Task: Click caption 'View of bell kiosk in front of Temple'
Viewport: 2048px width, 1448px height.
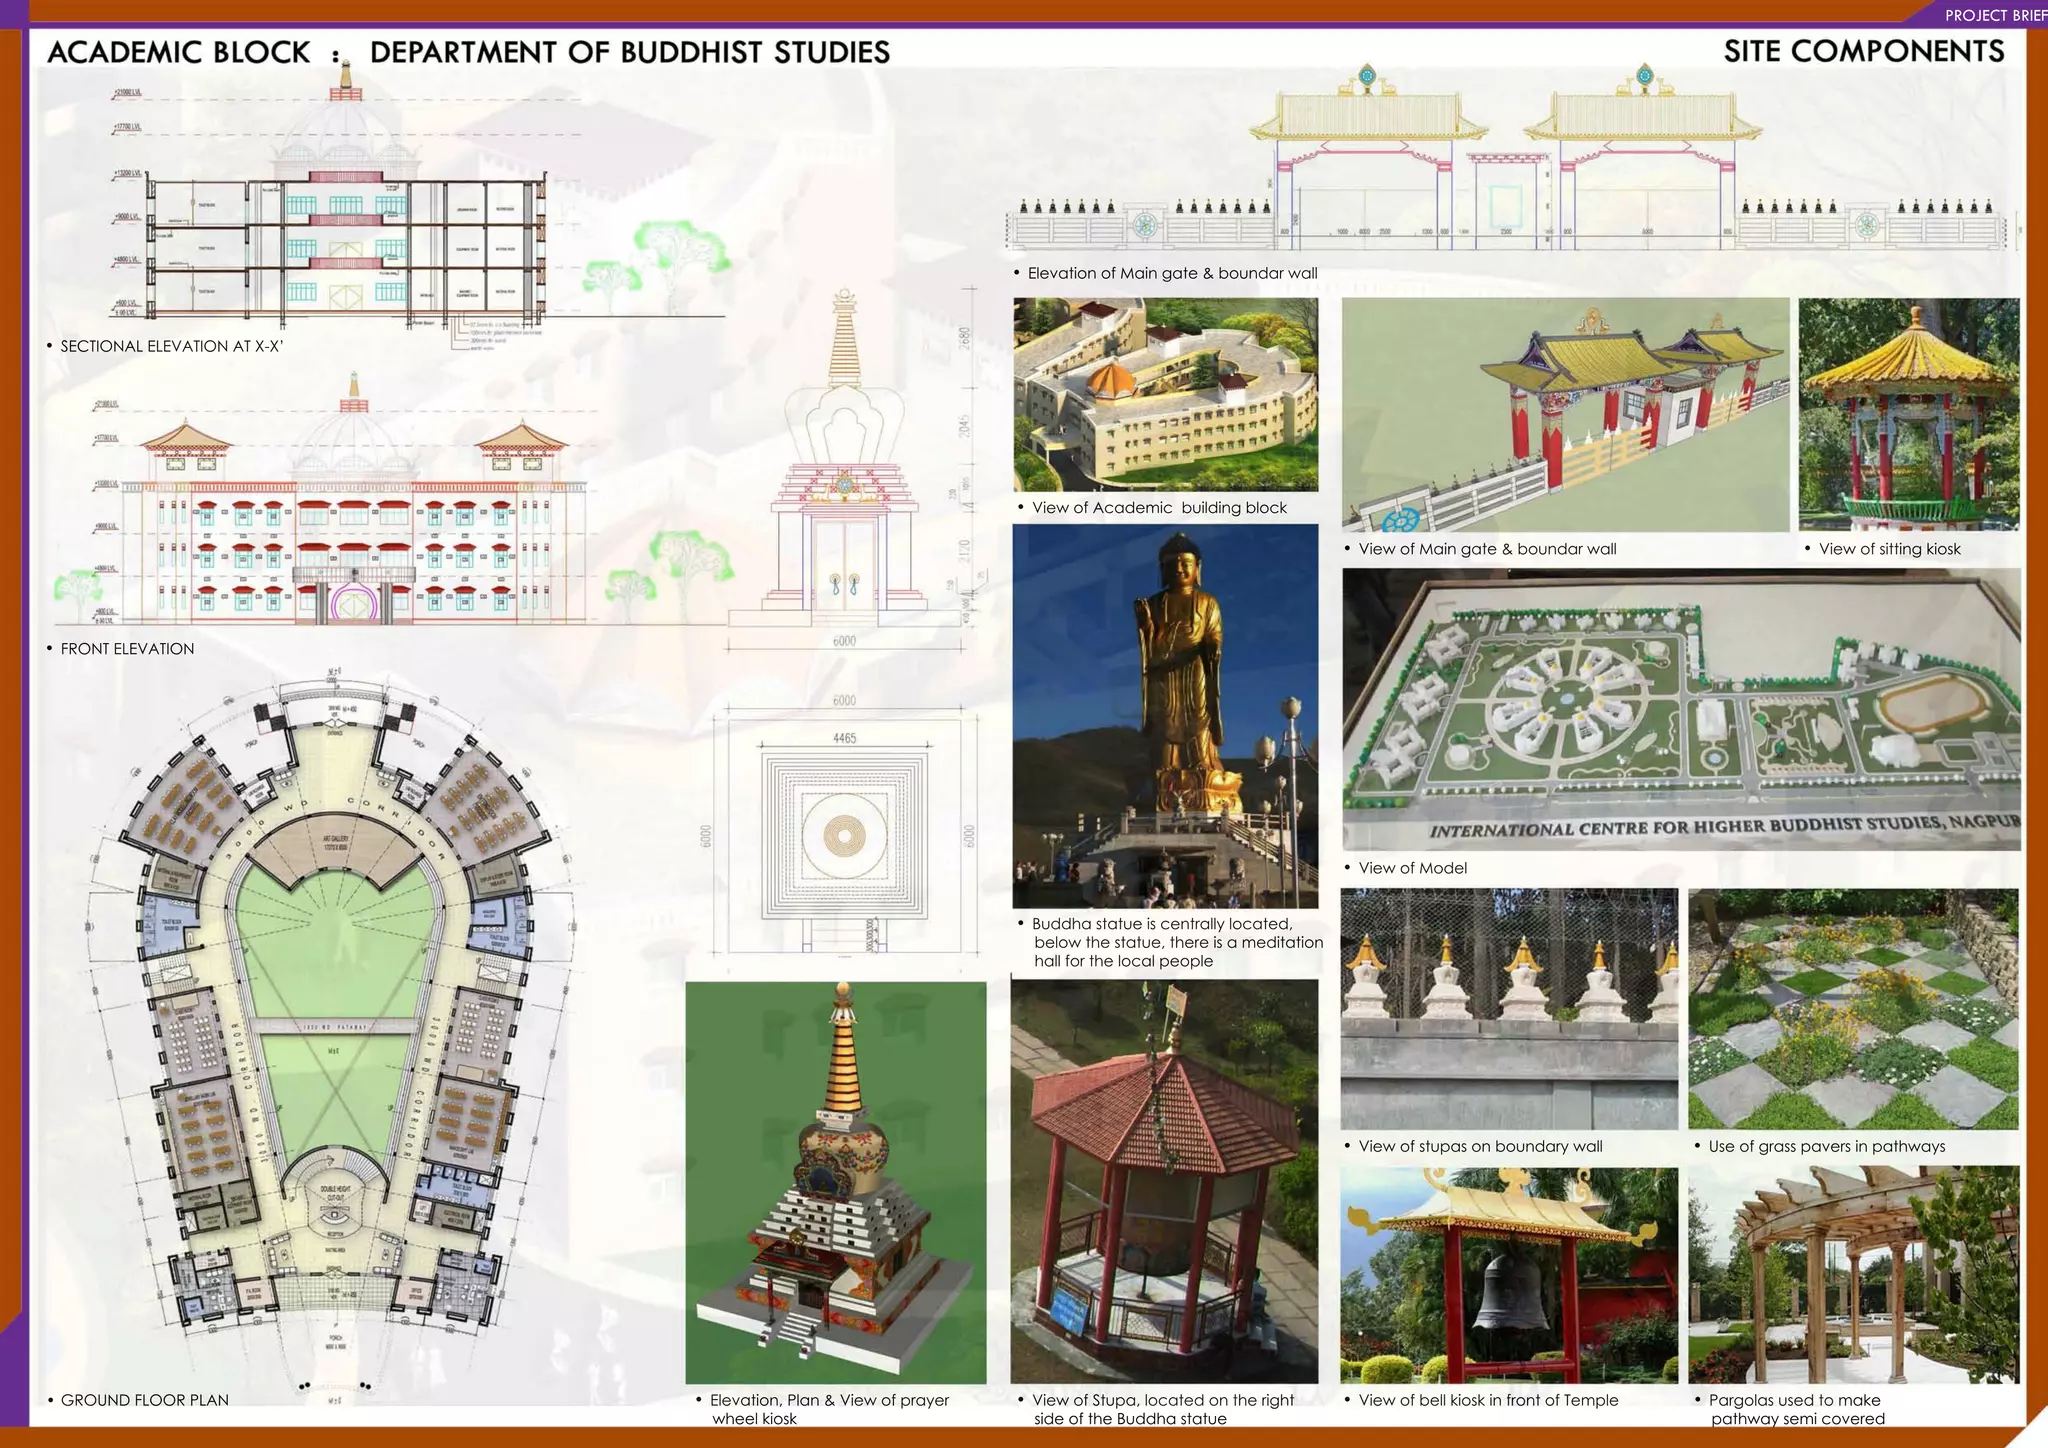Action: point(1488,1400)
